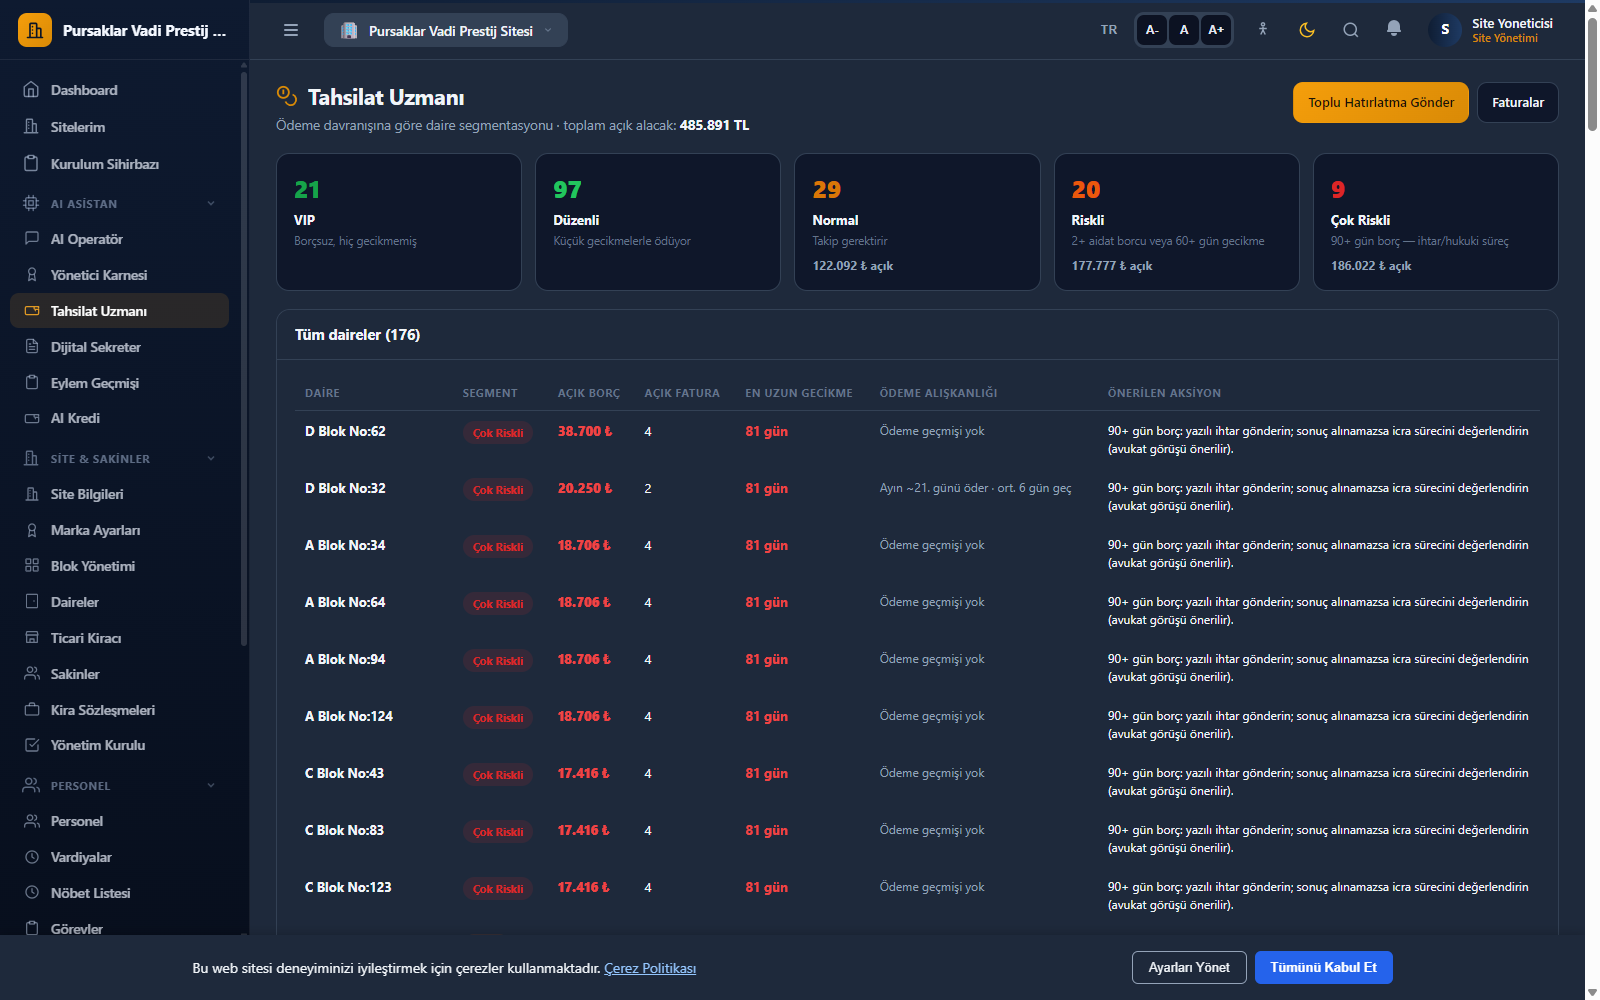Open Tahsilat Uzmanı from sidebar
The image size is (1600, 1000).
(x=119, y=311)
